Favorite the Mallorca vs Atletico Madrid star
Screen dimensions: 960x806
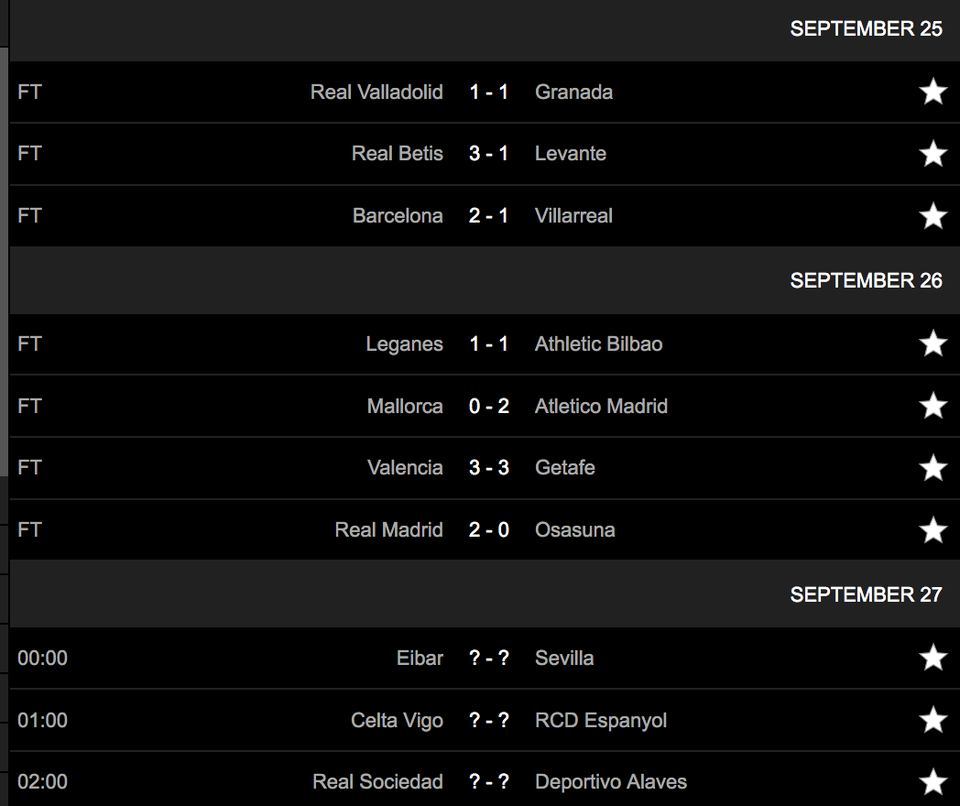pyautogui.click(x=932, y=406)
